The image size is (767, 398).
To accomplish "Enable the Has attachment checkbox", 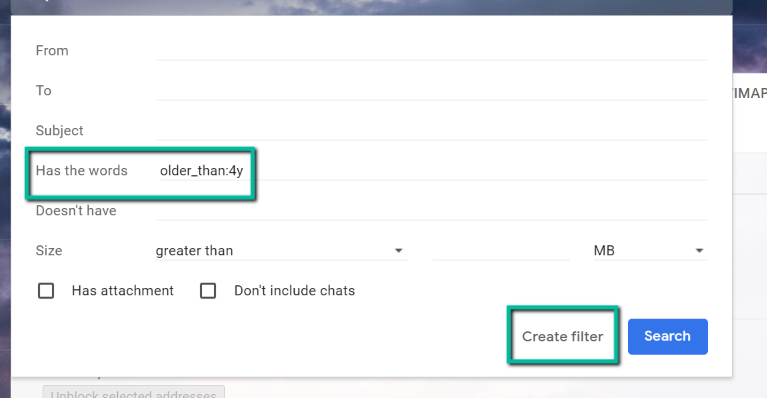I will (46, 291).
